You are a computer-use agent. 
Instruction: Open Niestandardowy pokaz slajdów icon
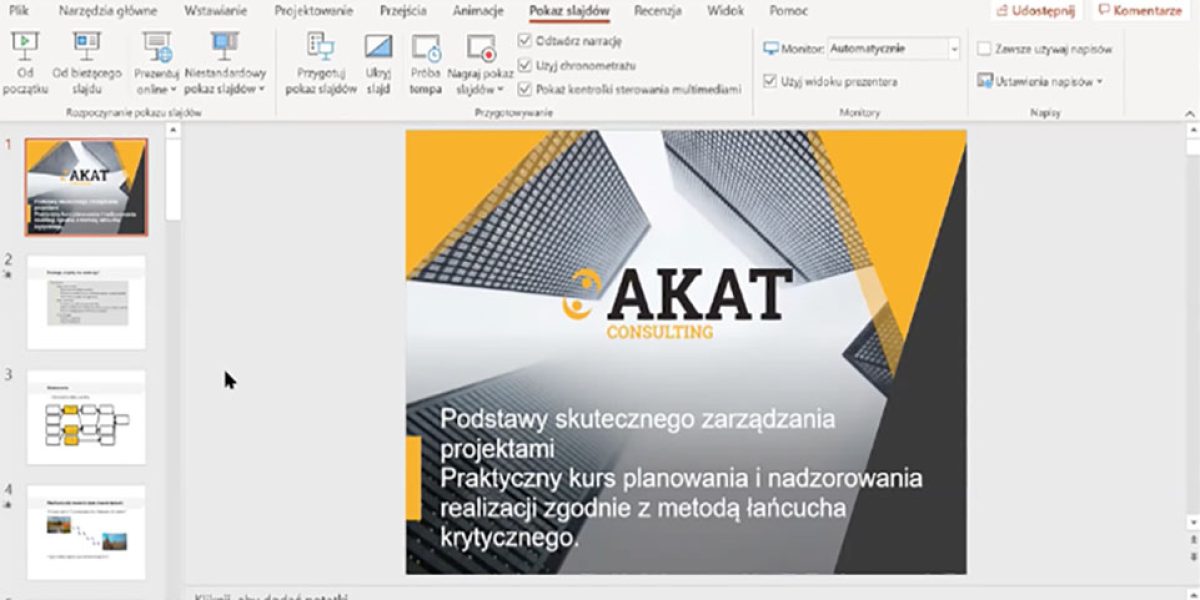click(x=225, y=45)
